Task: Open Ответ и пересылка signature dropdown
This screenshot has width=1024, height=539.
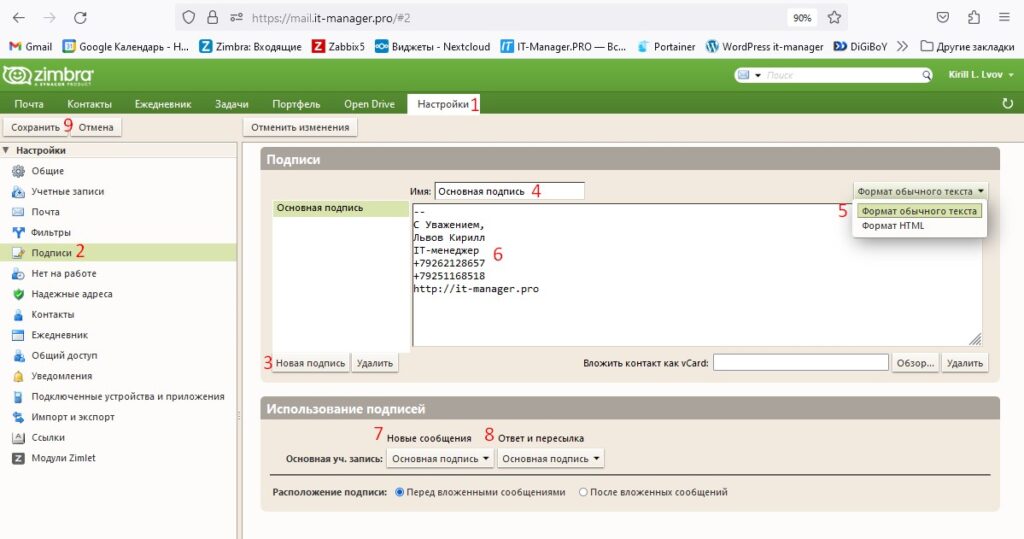Action: pyautogui.click(x=551, y=459)
